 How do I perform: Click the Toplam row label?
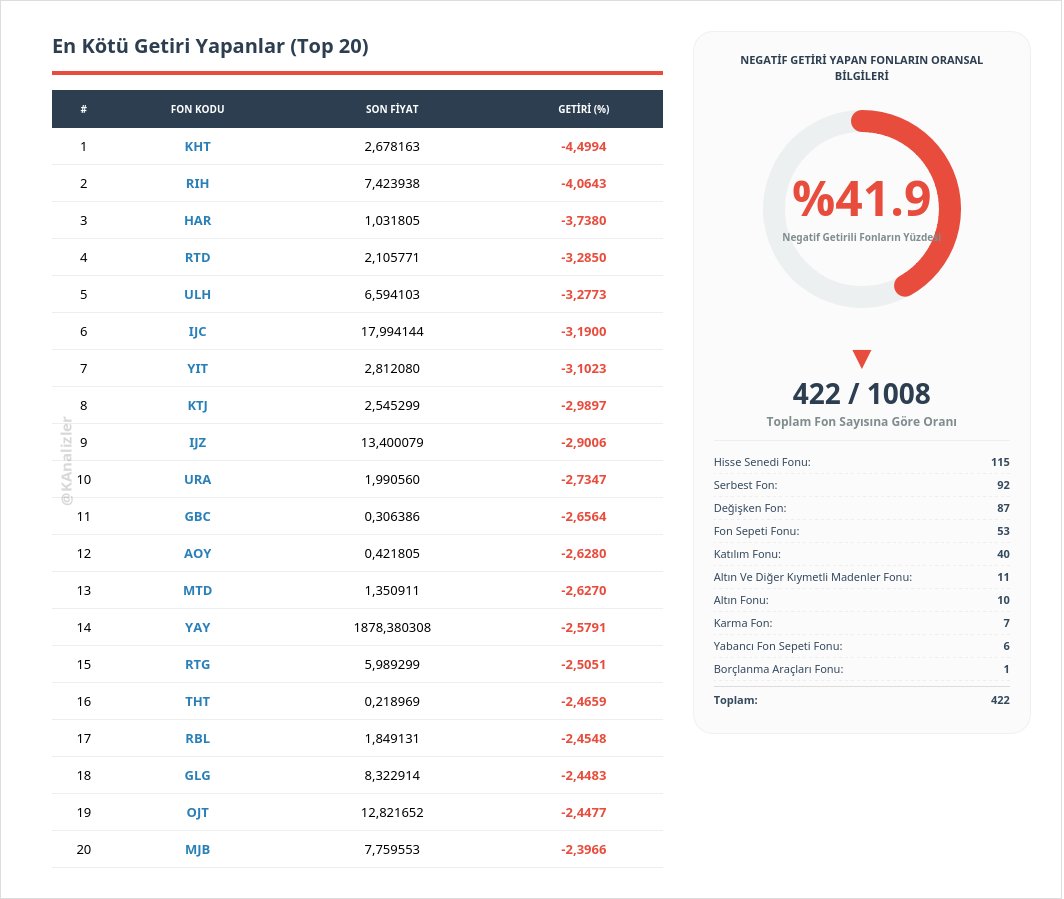736,700
